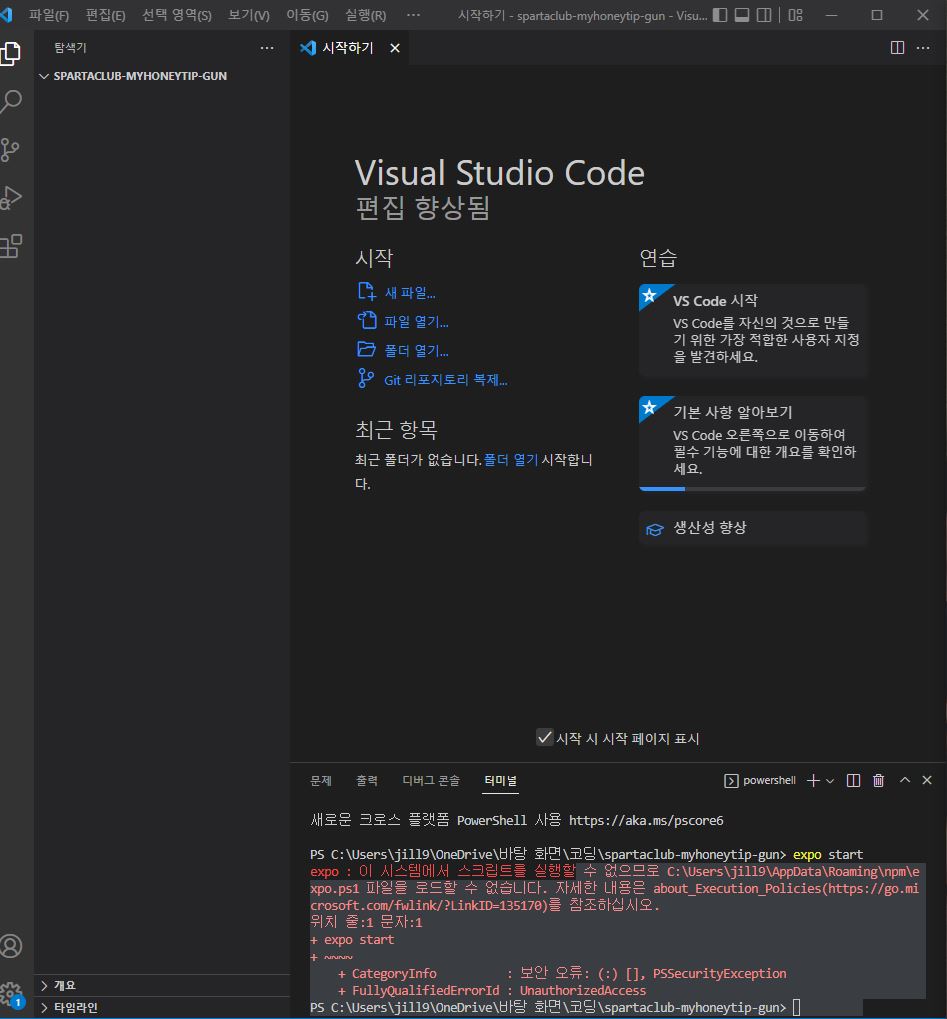Open the 편집(E) menu
947x1019 pixels.
pyautogui.click(x=105, y=15)
